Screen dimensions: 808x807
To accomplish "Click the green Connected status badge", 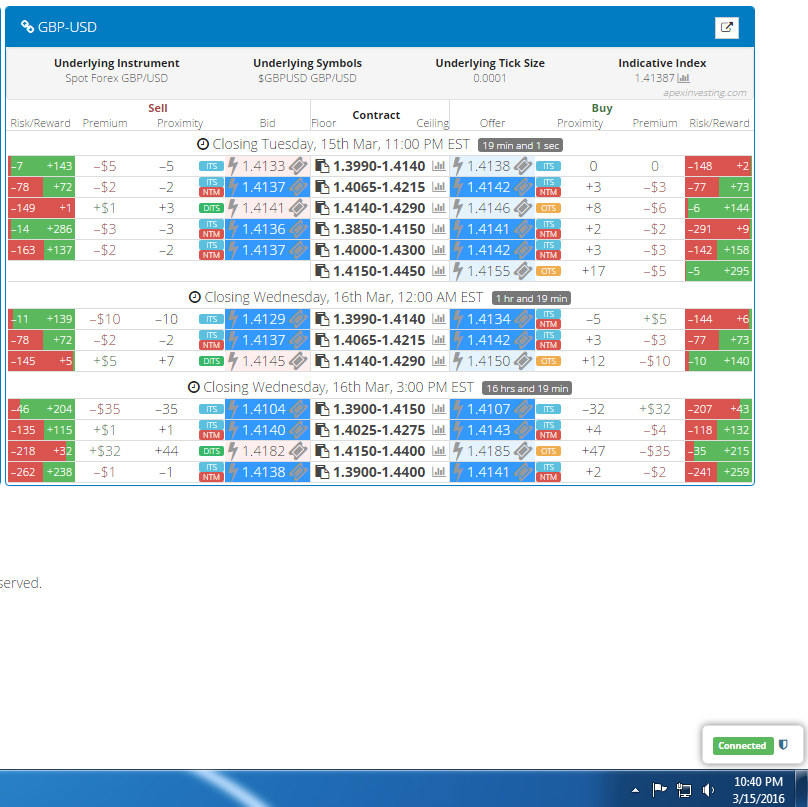I will coord(742,745).
